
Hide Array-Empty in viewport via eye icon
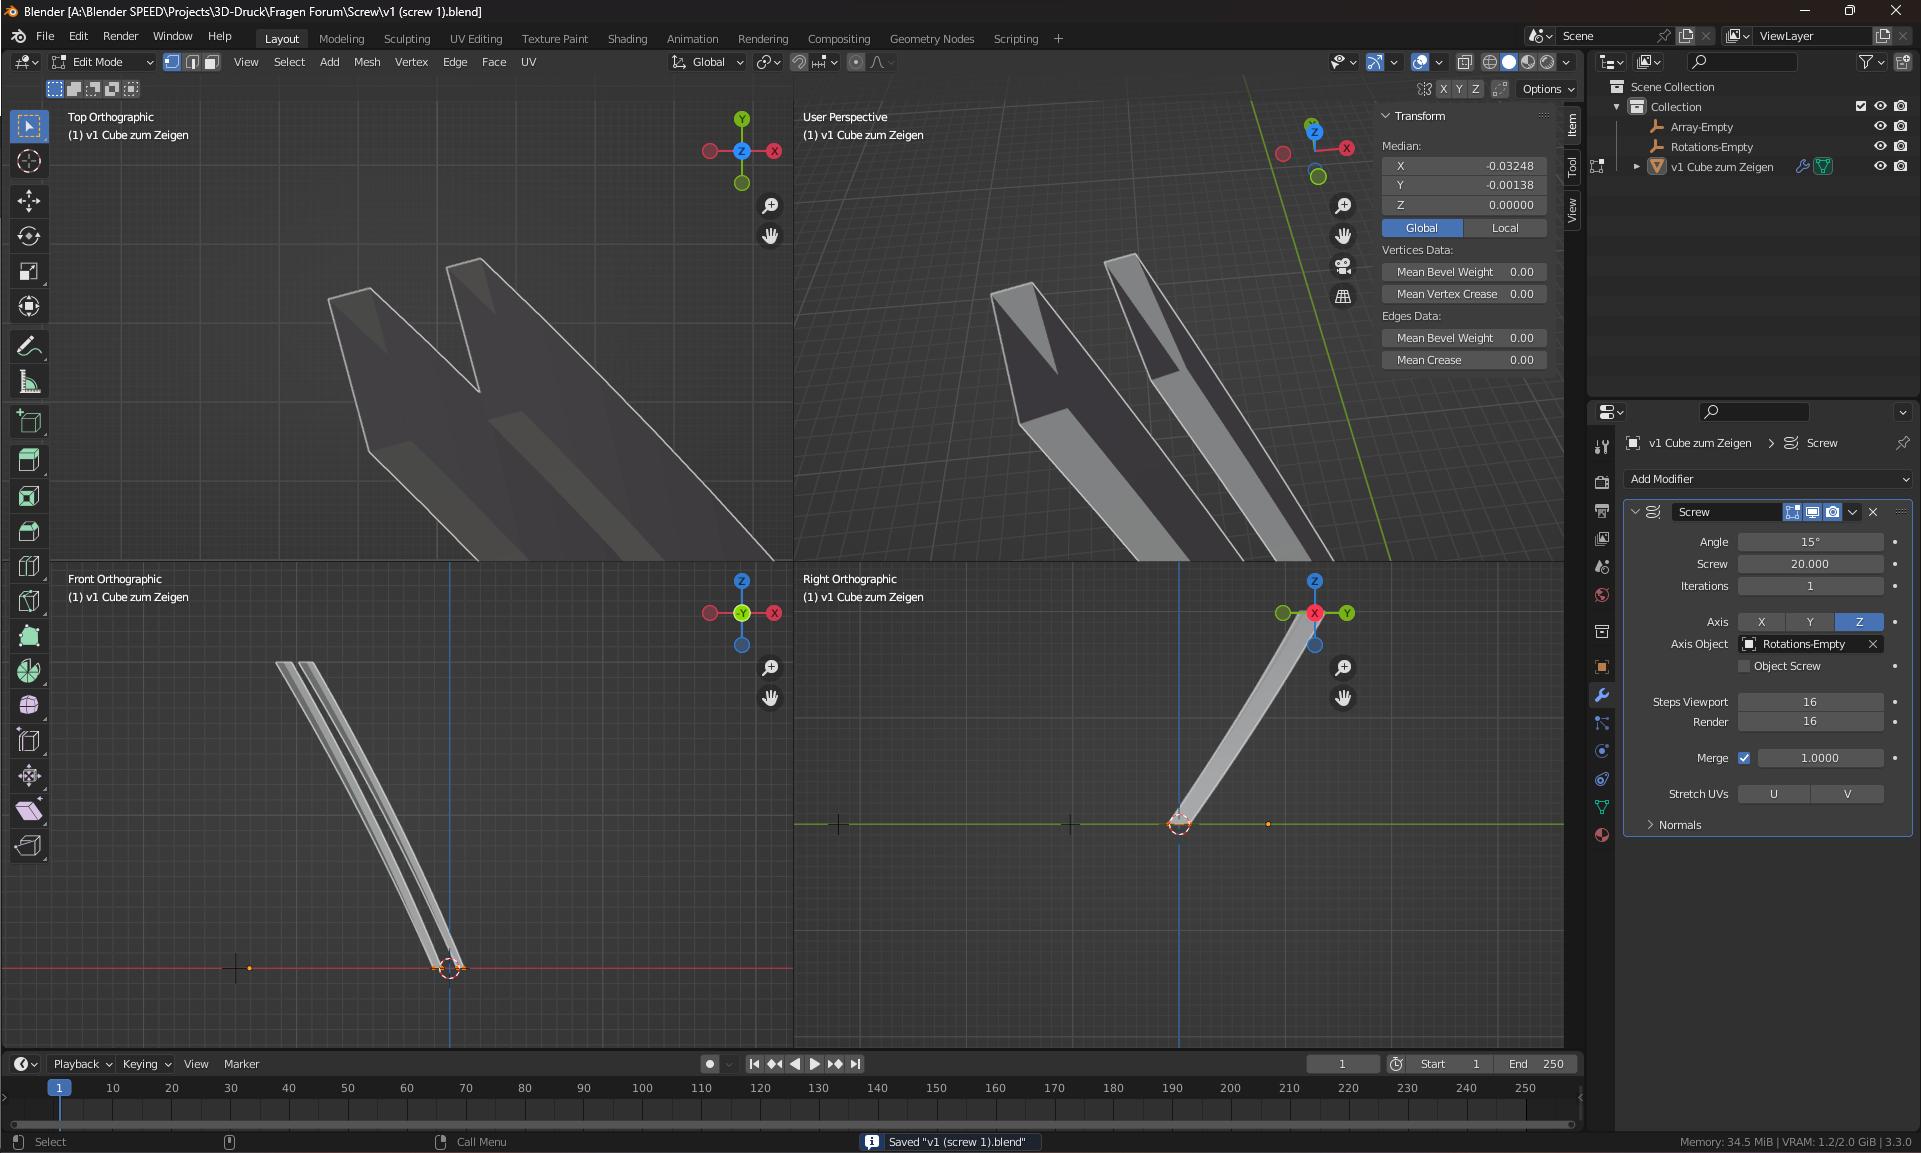tap(1880, 127)
